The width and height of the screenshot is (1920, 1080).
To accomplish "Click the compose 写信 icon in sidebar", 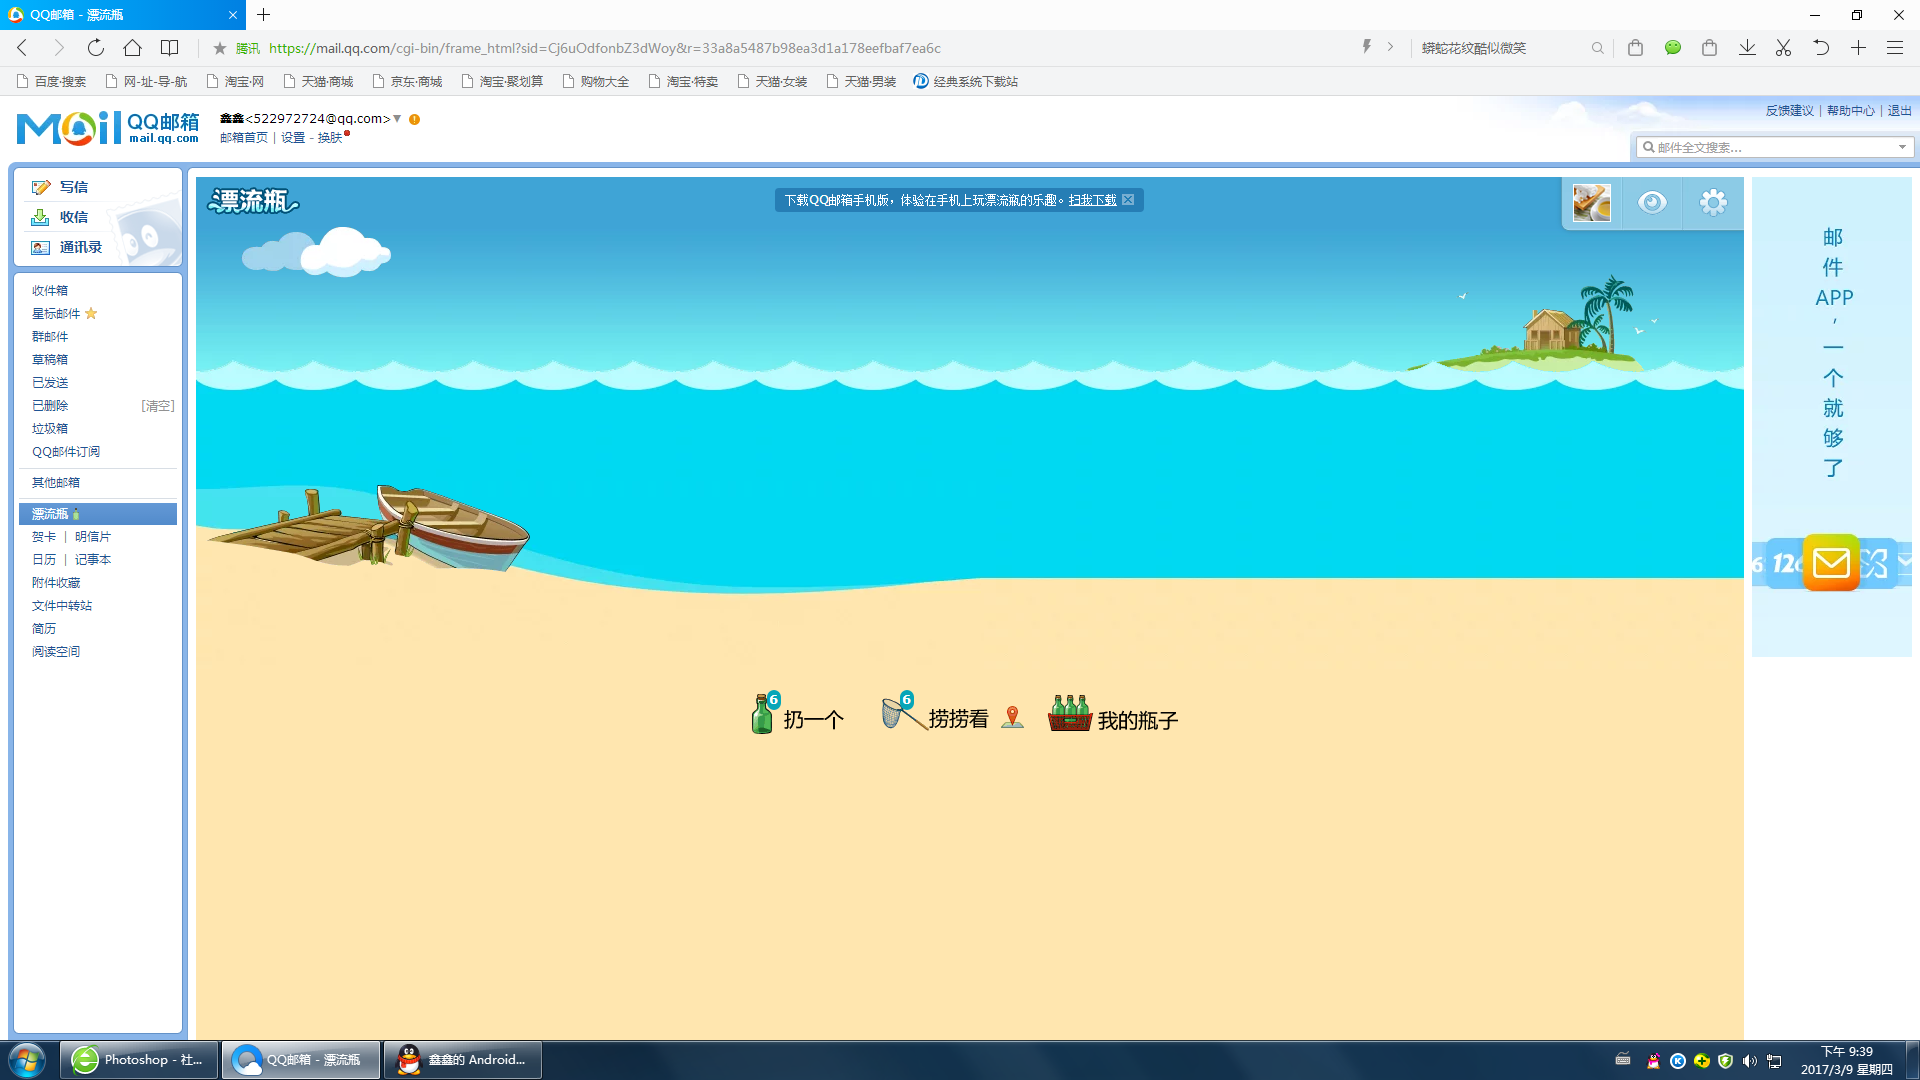I will [x=41, y=187].
